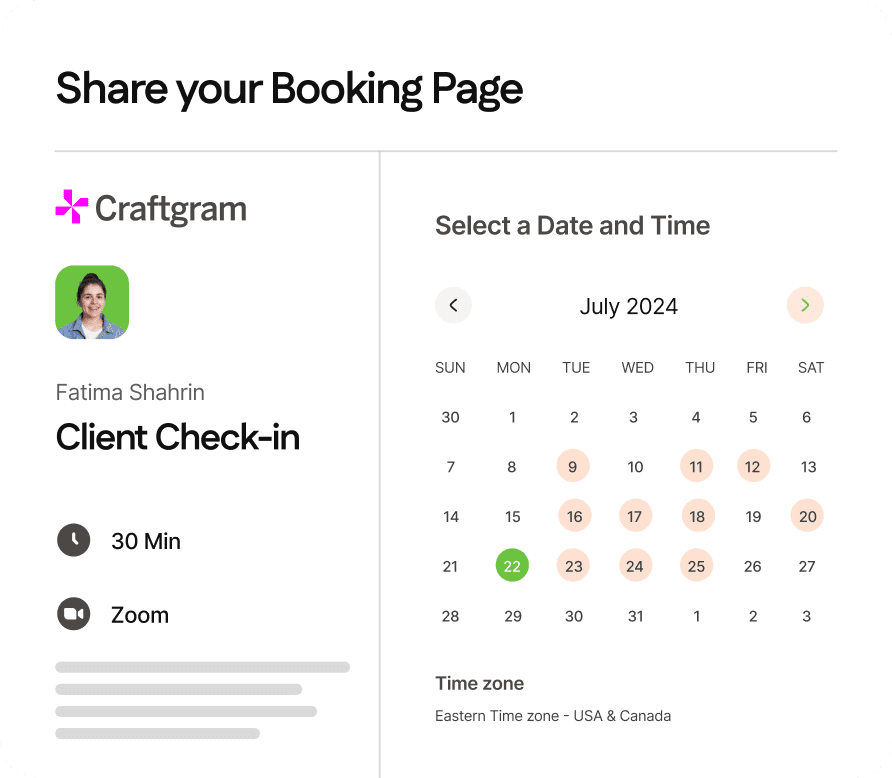This screenshot has height=778, width=892.
Task: Select the highlighted date July 22
Action: coord(512,565)
